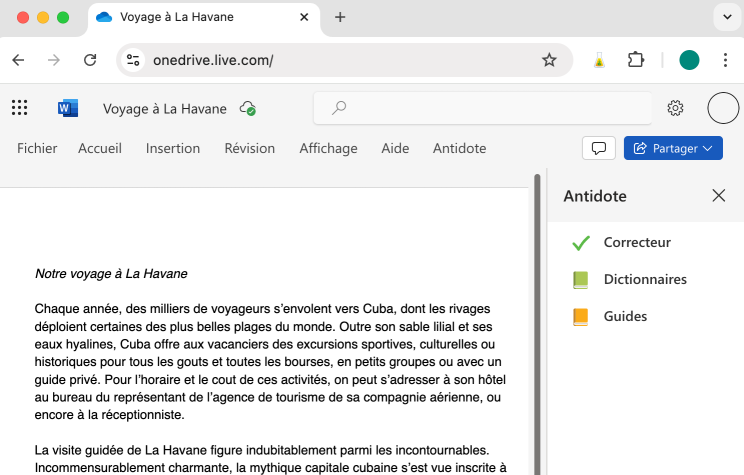Open the comments panel icon
Viewport: 744px width, 475px height.
tap(598, 148)
